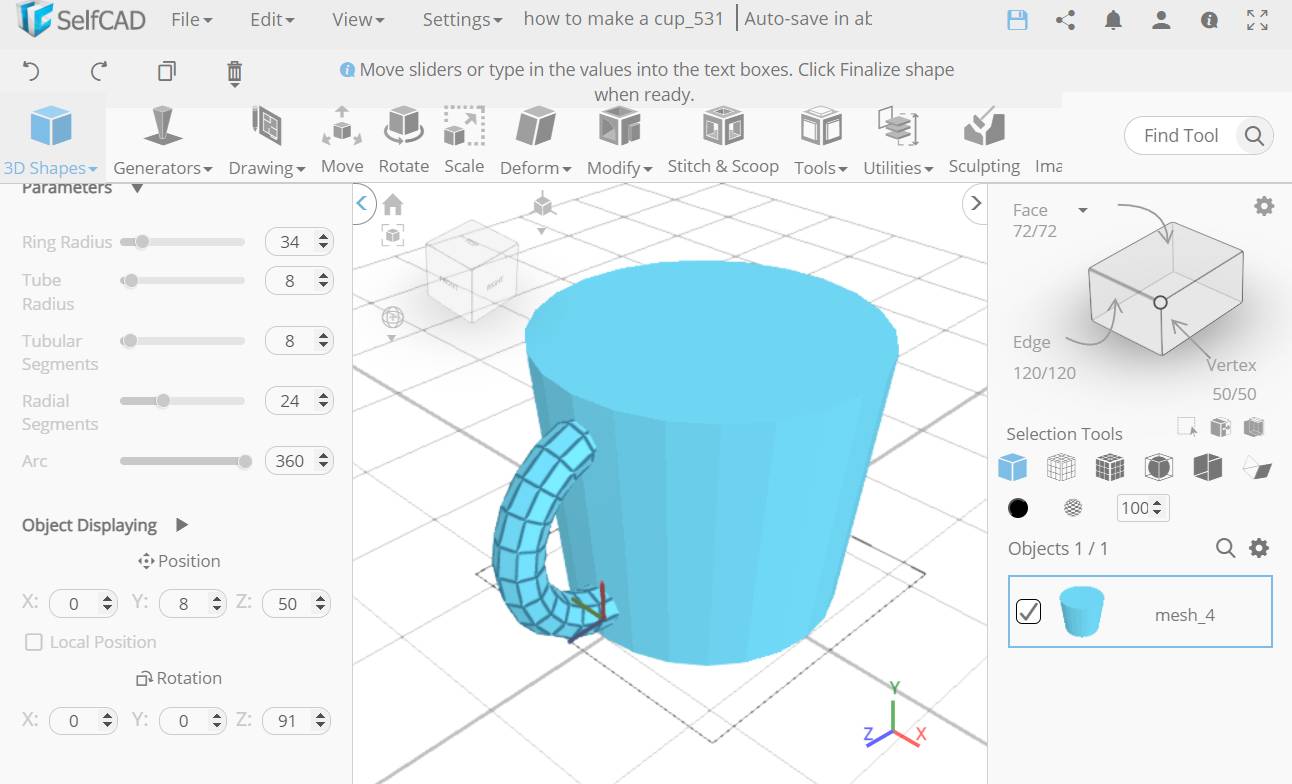Open the View menu
This screenshot has width=1292, height=784.
point(355,18)
